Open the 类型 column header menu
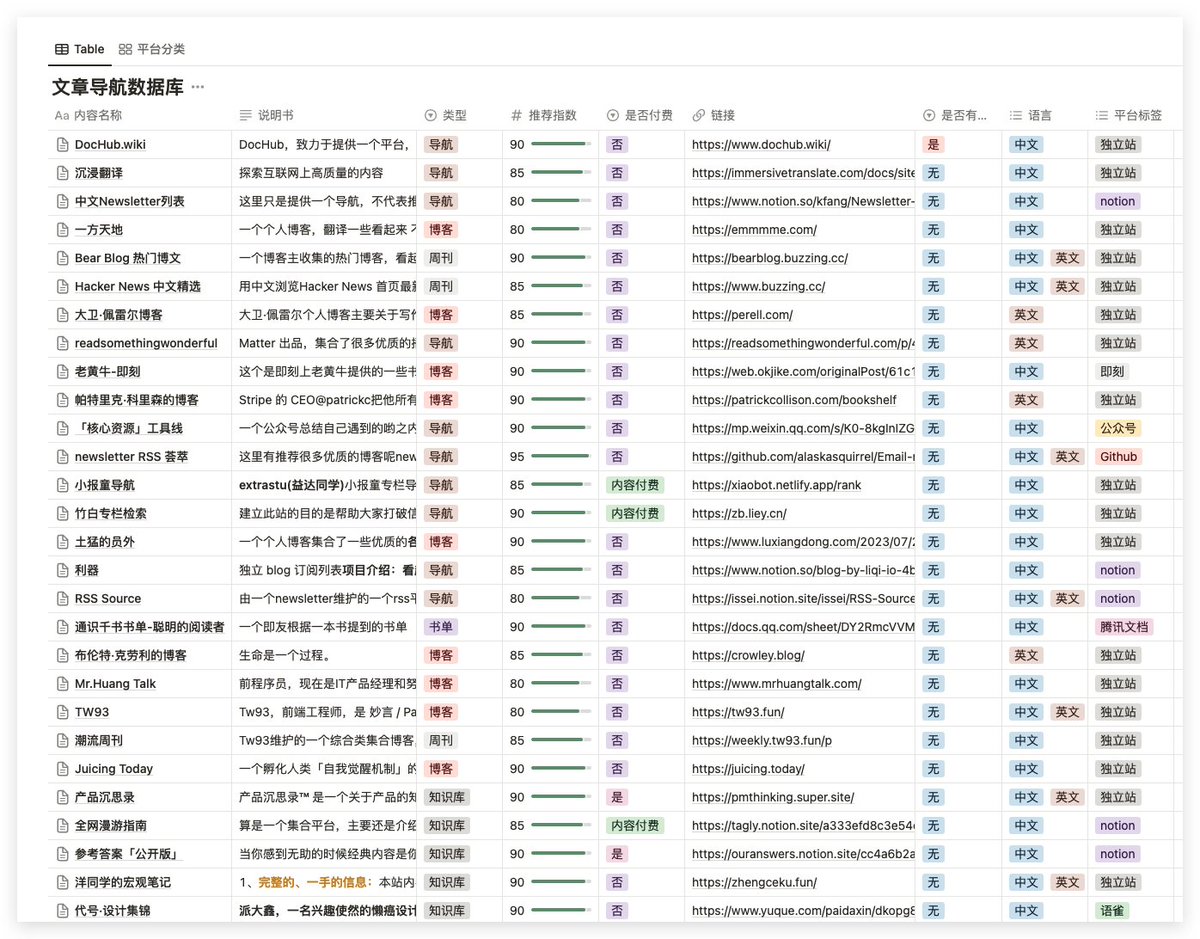1200x939 pixels. pos(452,115)
